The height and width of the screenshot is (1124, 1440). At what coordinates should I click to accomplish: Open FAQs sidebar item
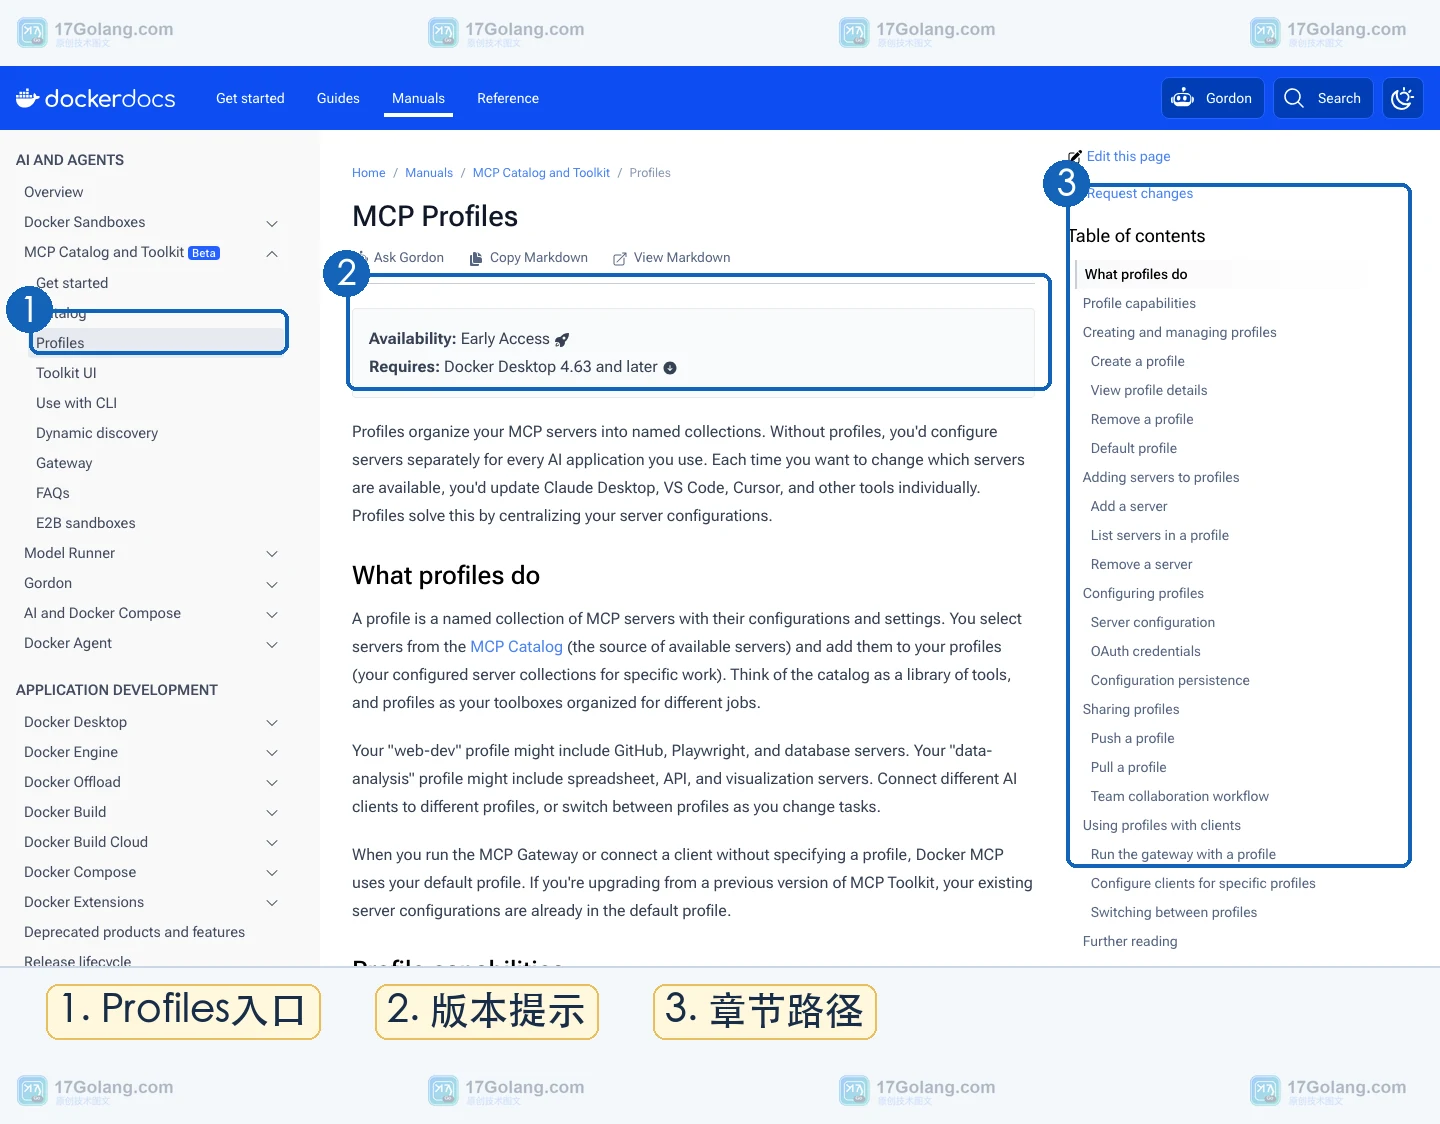tap(53, 493)
